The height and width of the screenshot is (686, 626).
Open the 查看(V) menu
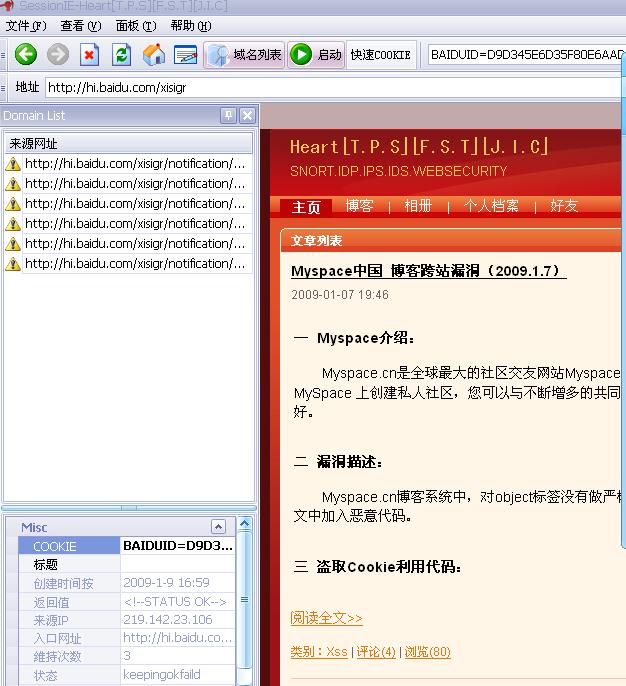(81, 26)
